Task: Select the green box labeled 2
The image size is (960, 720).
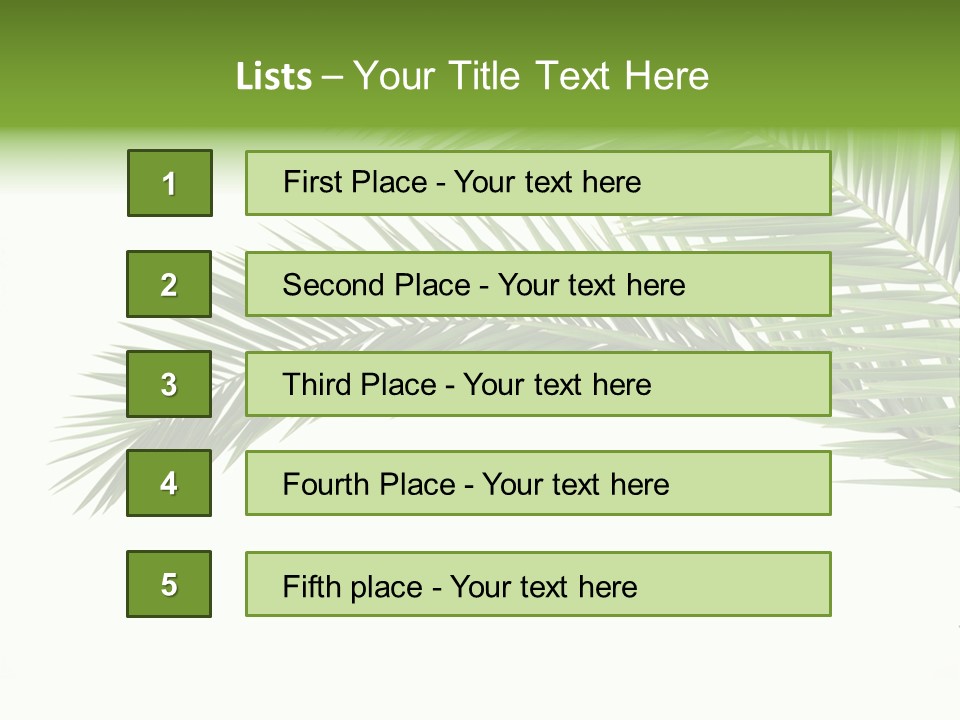Action: 169,284
